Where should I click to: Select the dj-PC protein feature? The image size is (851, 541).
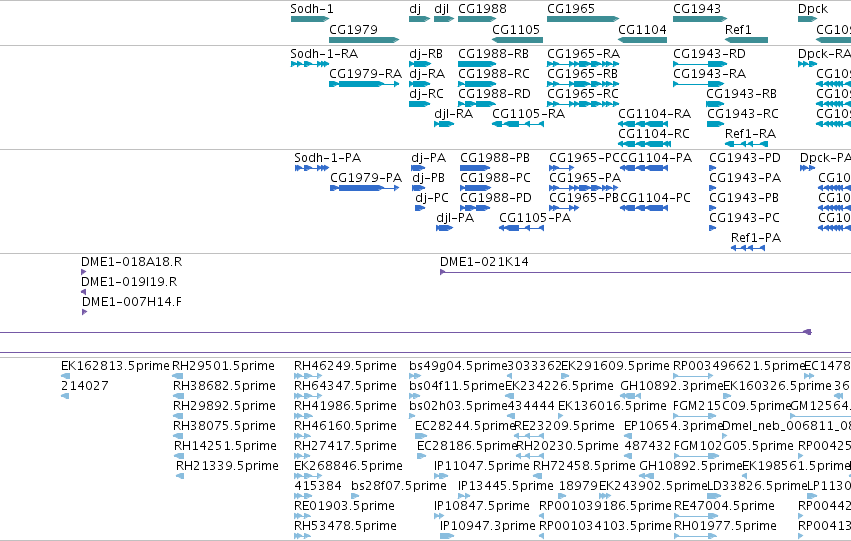point(420,208)
